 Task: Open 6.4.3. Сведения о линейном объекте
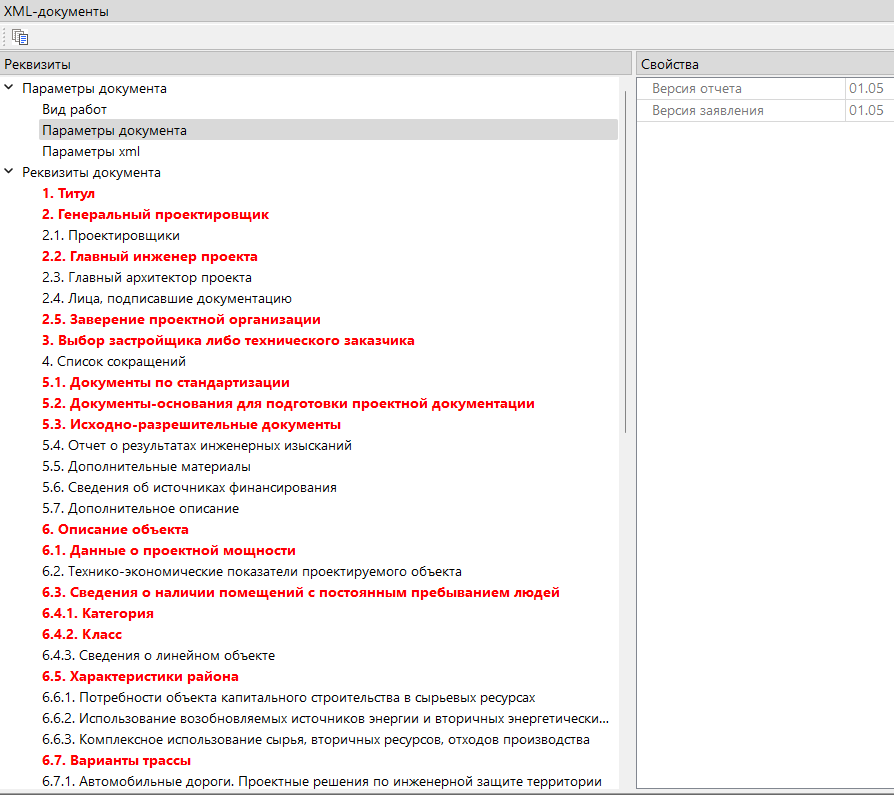point(159,656)
